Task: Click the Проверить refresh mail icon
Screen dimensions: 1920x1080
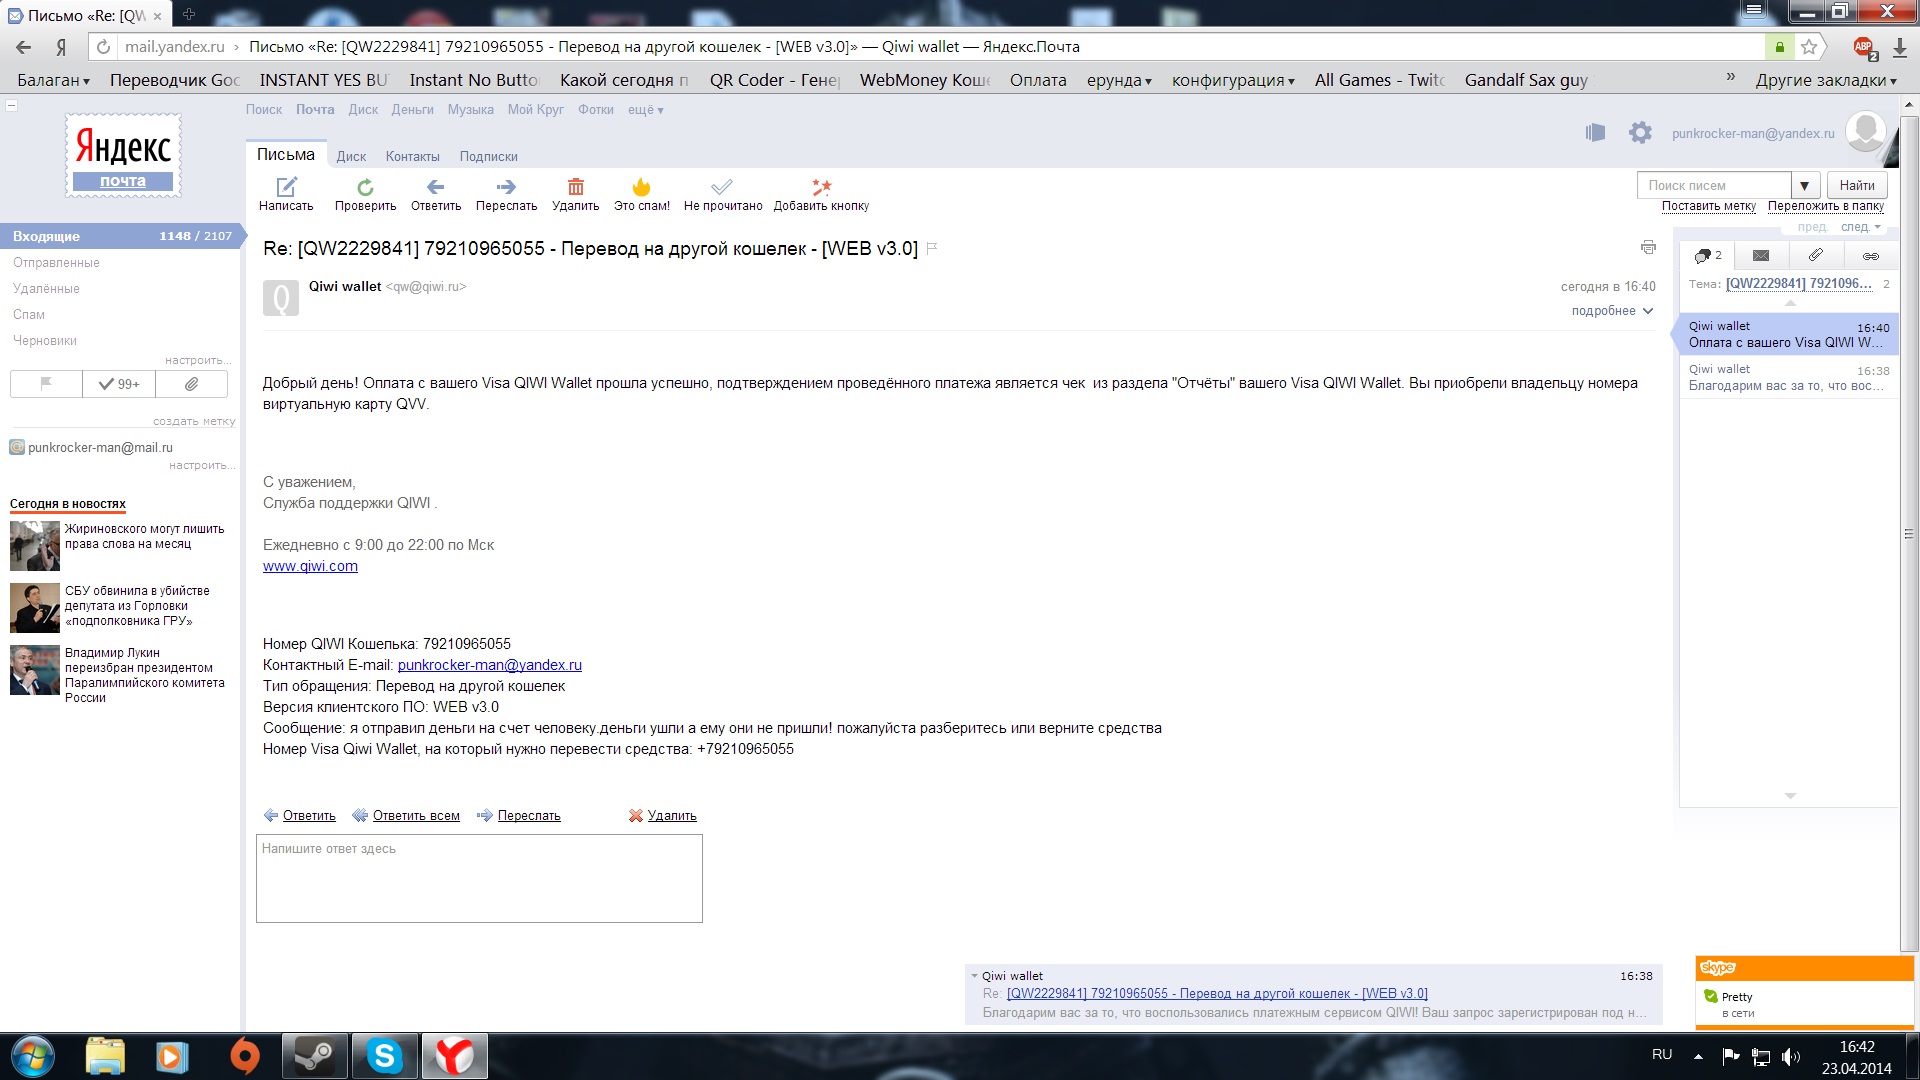Action: [x=365, y=187]
